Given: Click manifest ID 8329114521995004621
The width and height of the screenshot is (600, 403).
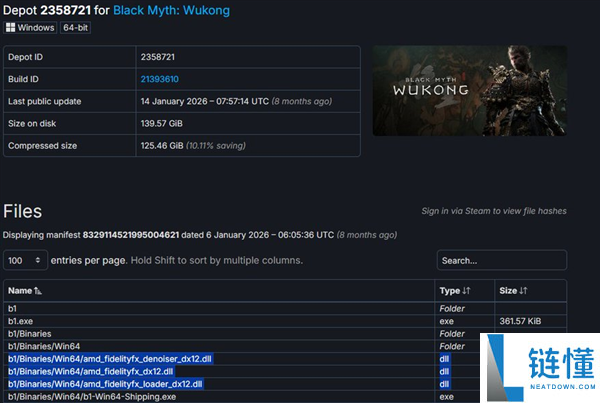Looking at the screenshot, I should tap(131, 235).
